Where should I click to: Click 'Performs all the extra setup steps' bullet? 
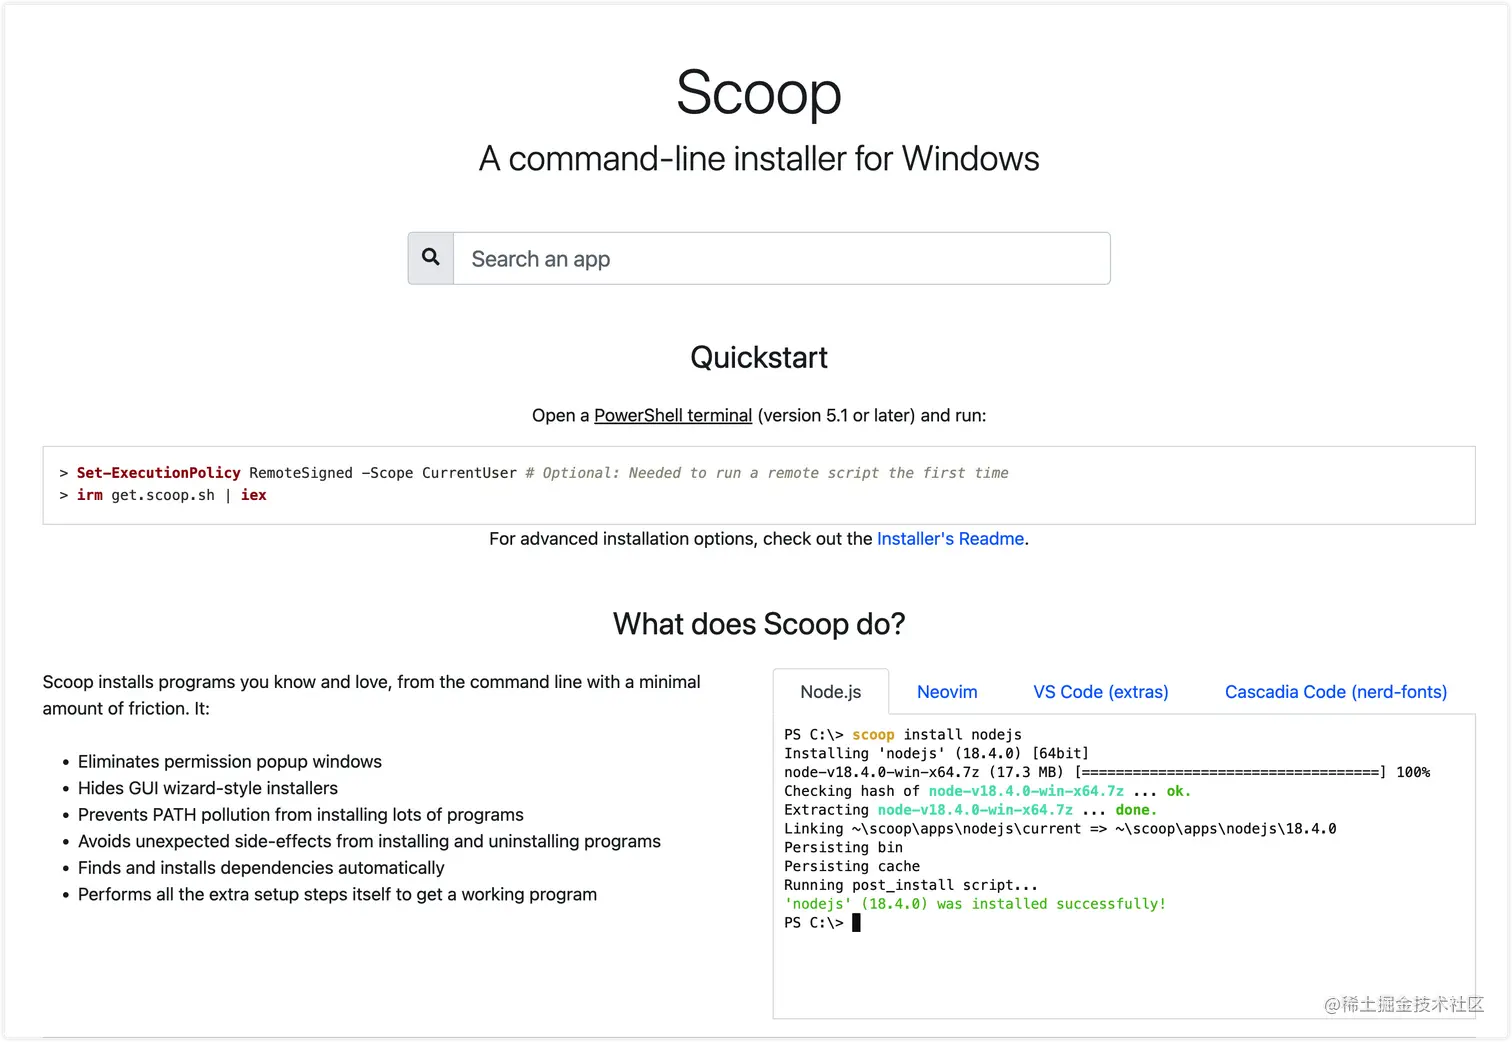tap(337, 894)
